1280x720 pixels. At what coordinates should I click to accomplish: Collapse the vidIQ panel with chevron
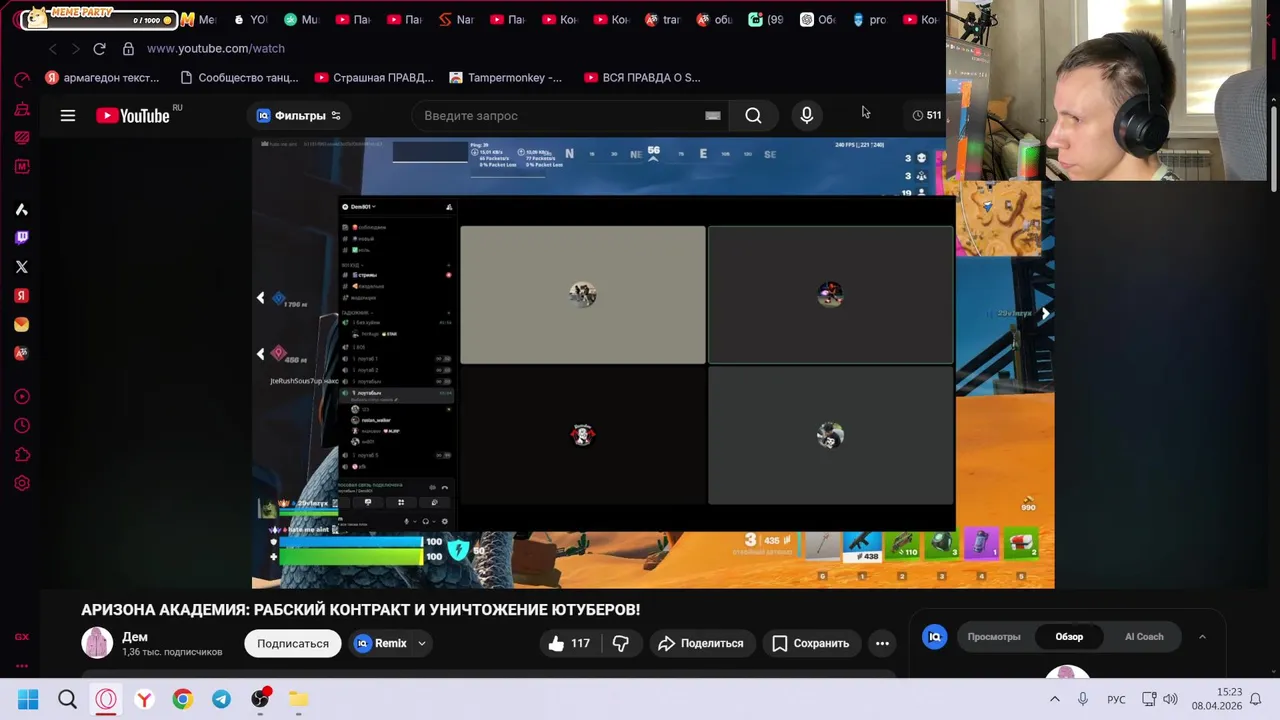click(x=1202, y=637)
